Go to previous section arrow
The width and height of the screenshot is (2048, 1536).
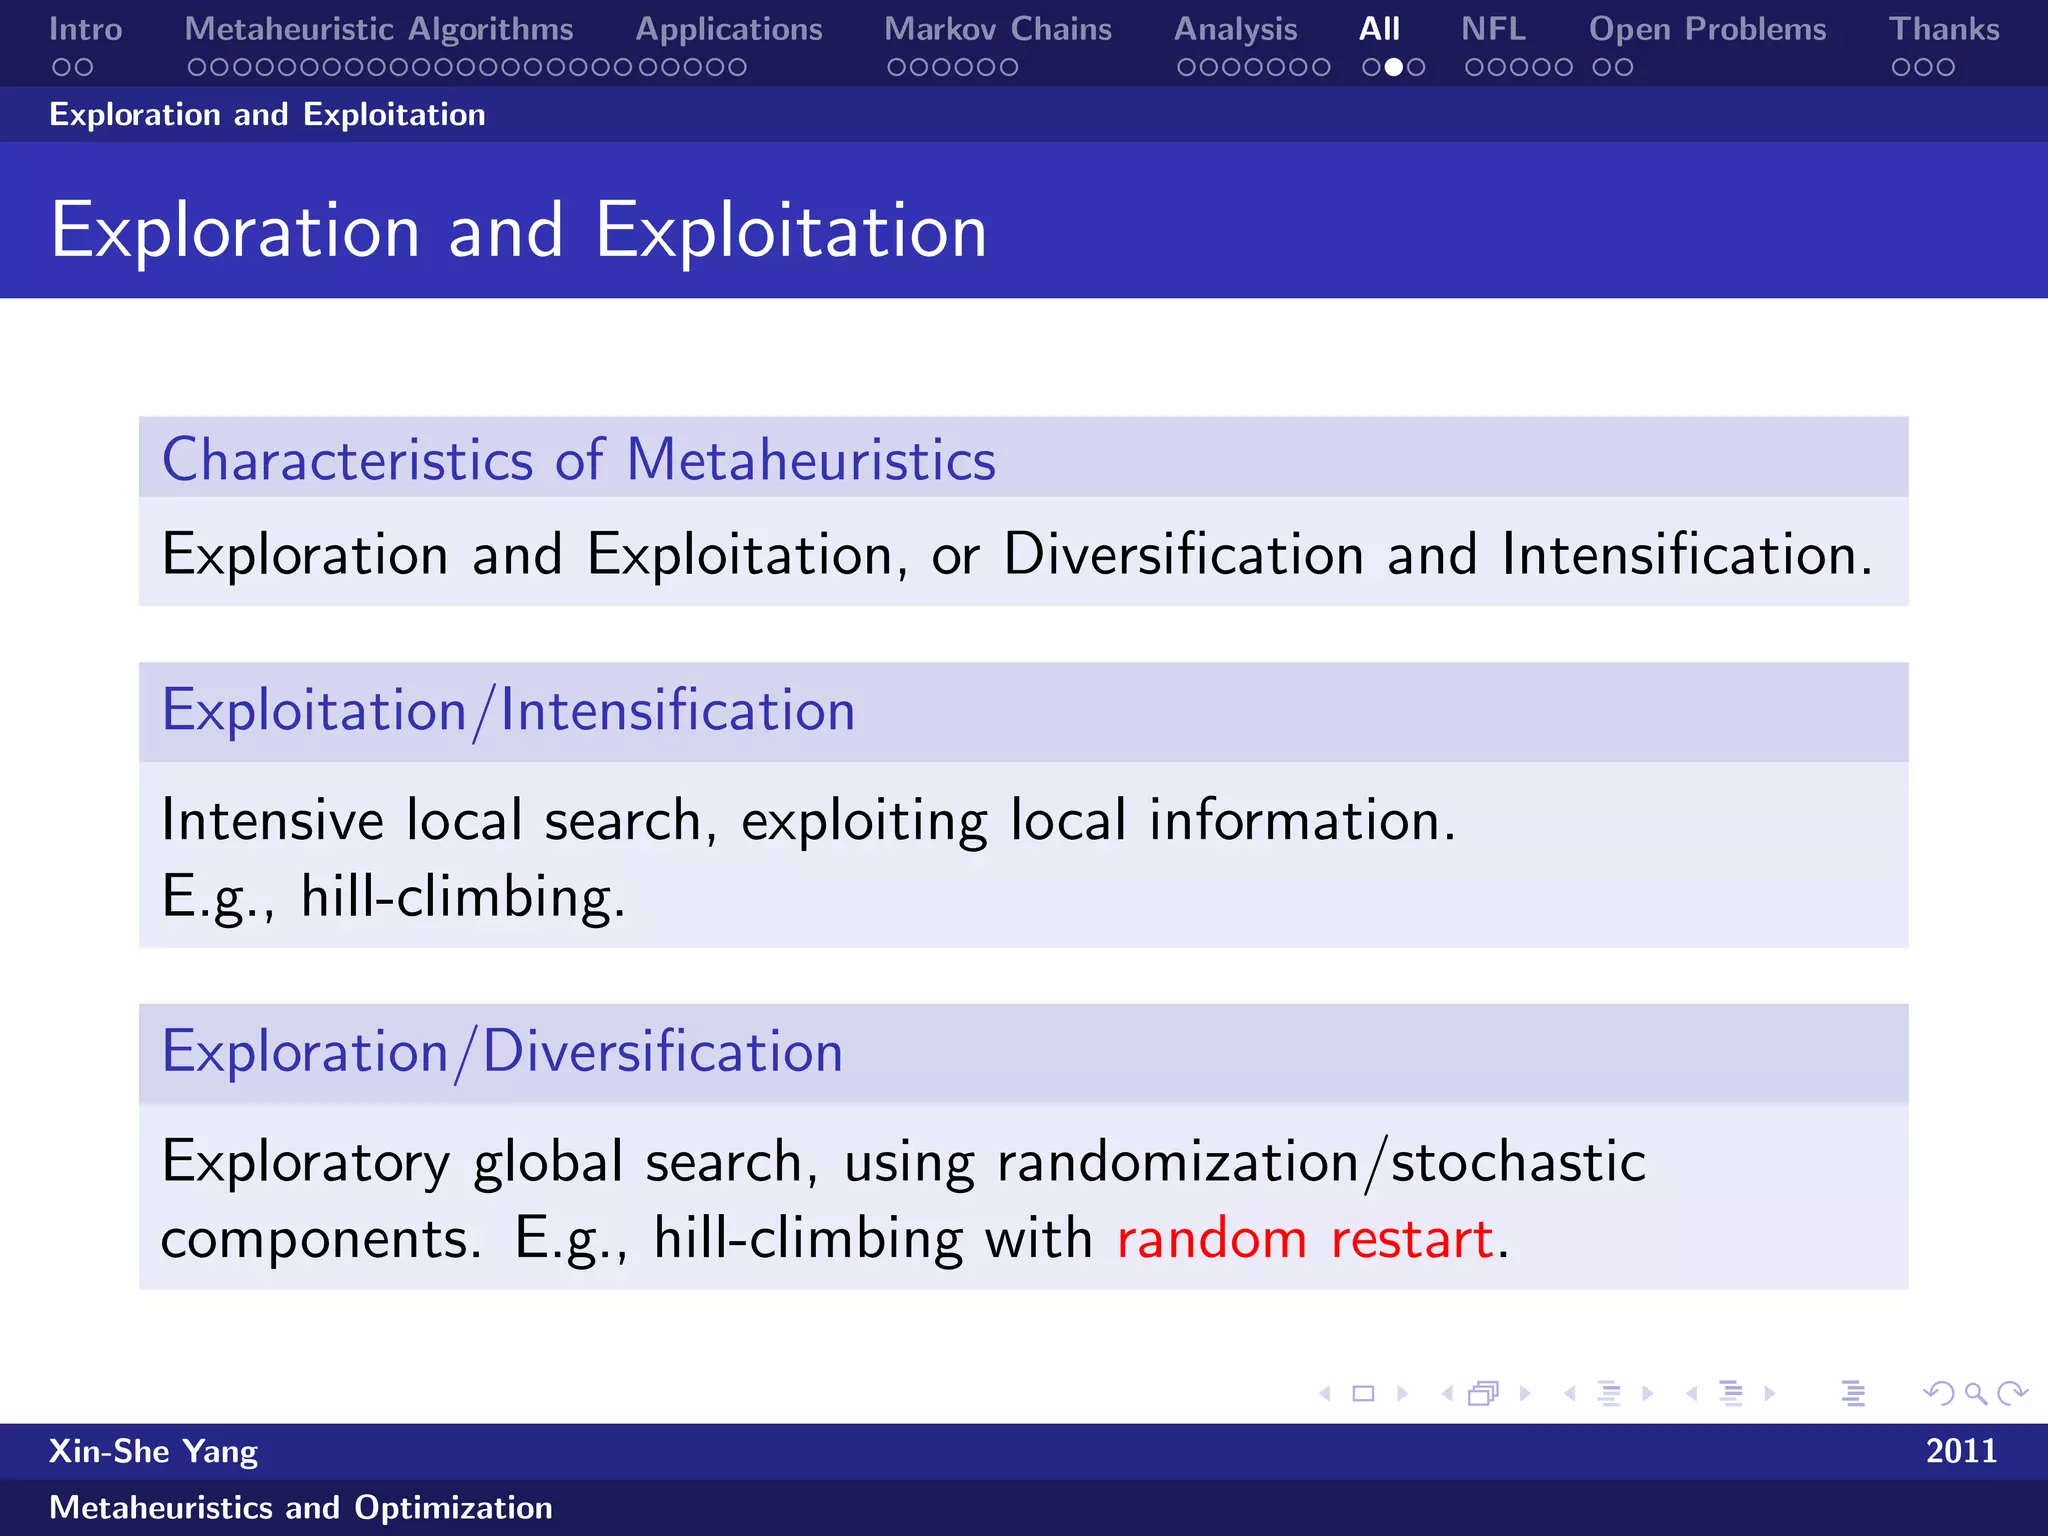point(1691,1393)
